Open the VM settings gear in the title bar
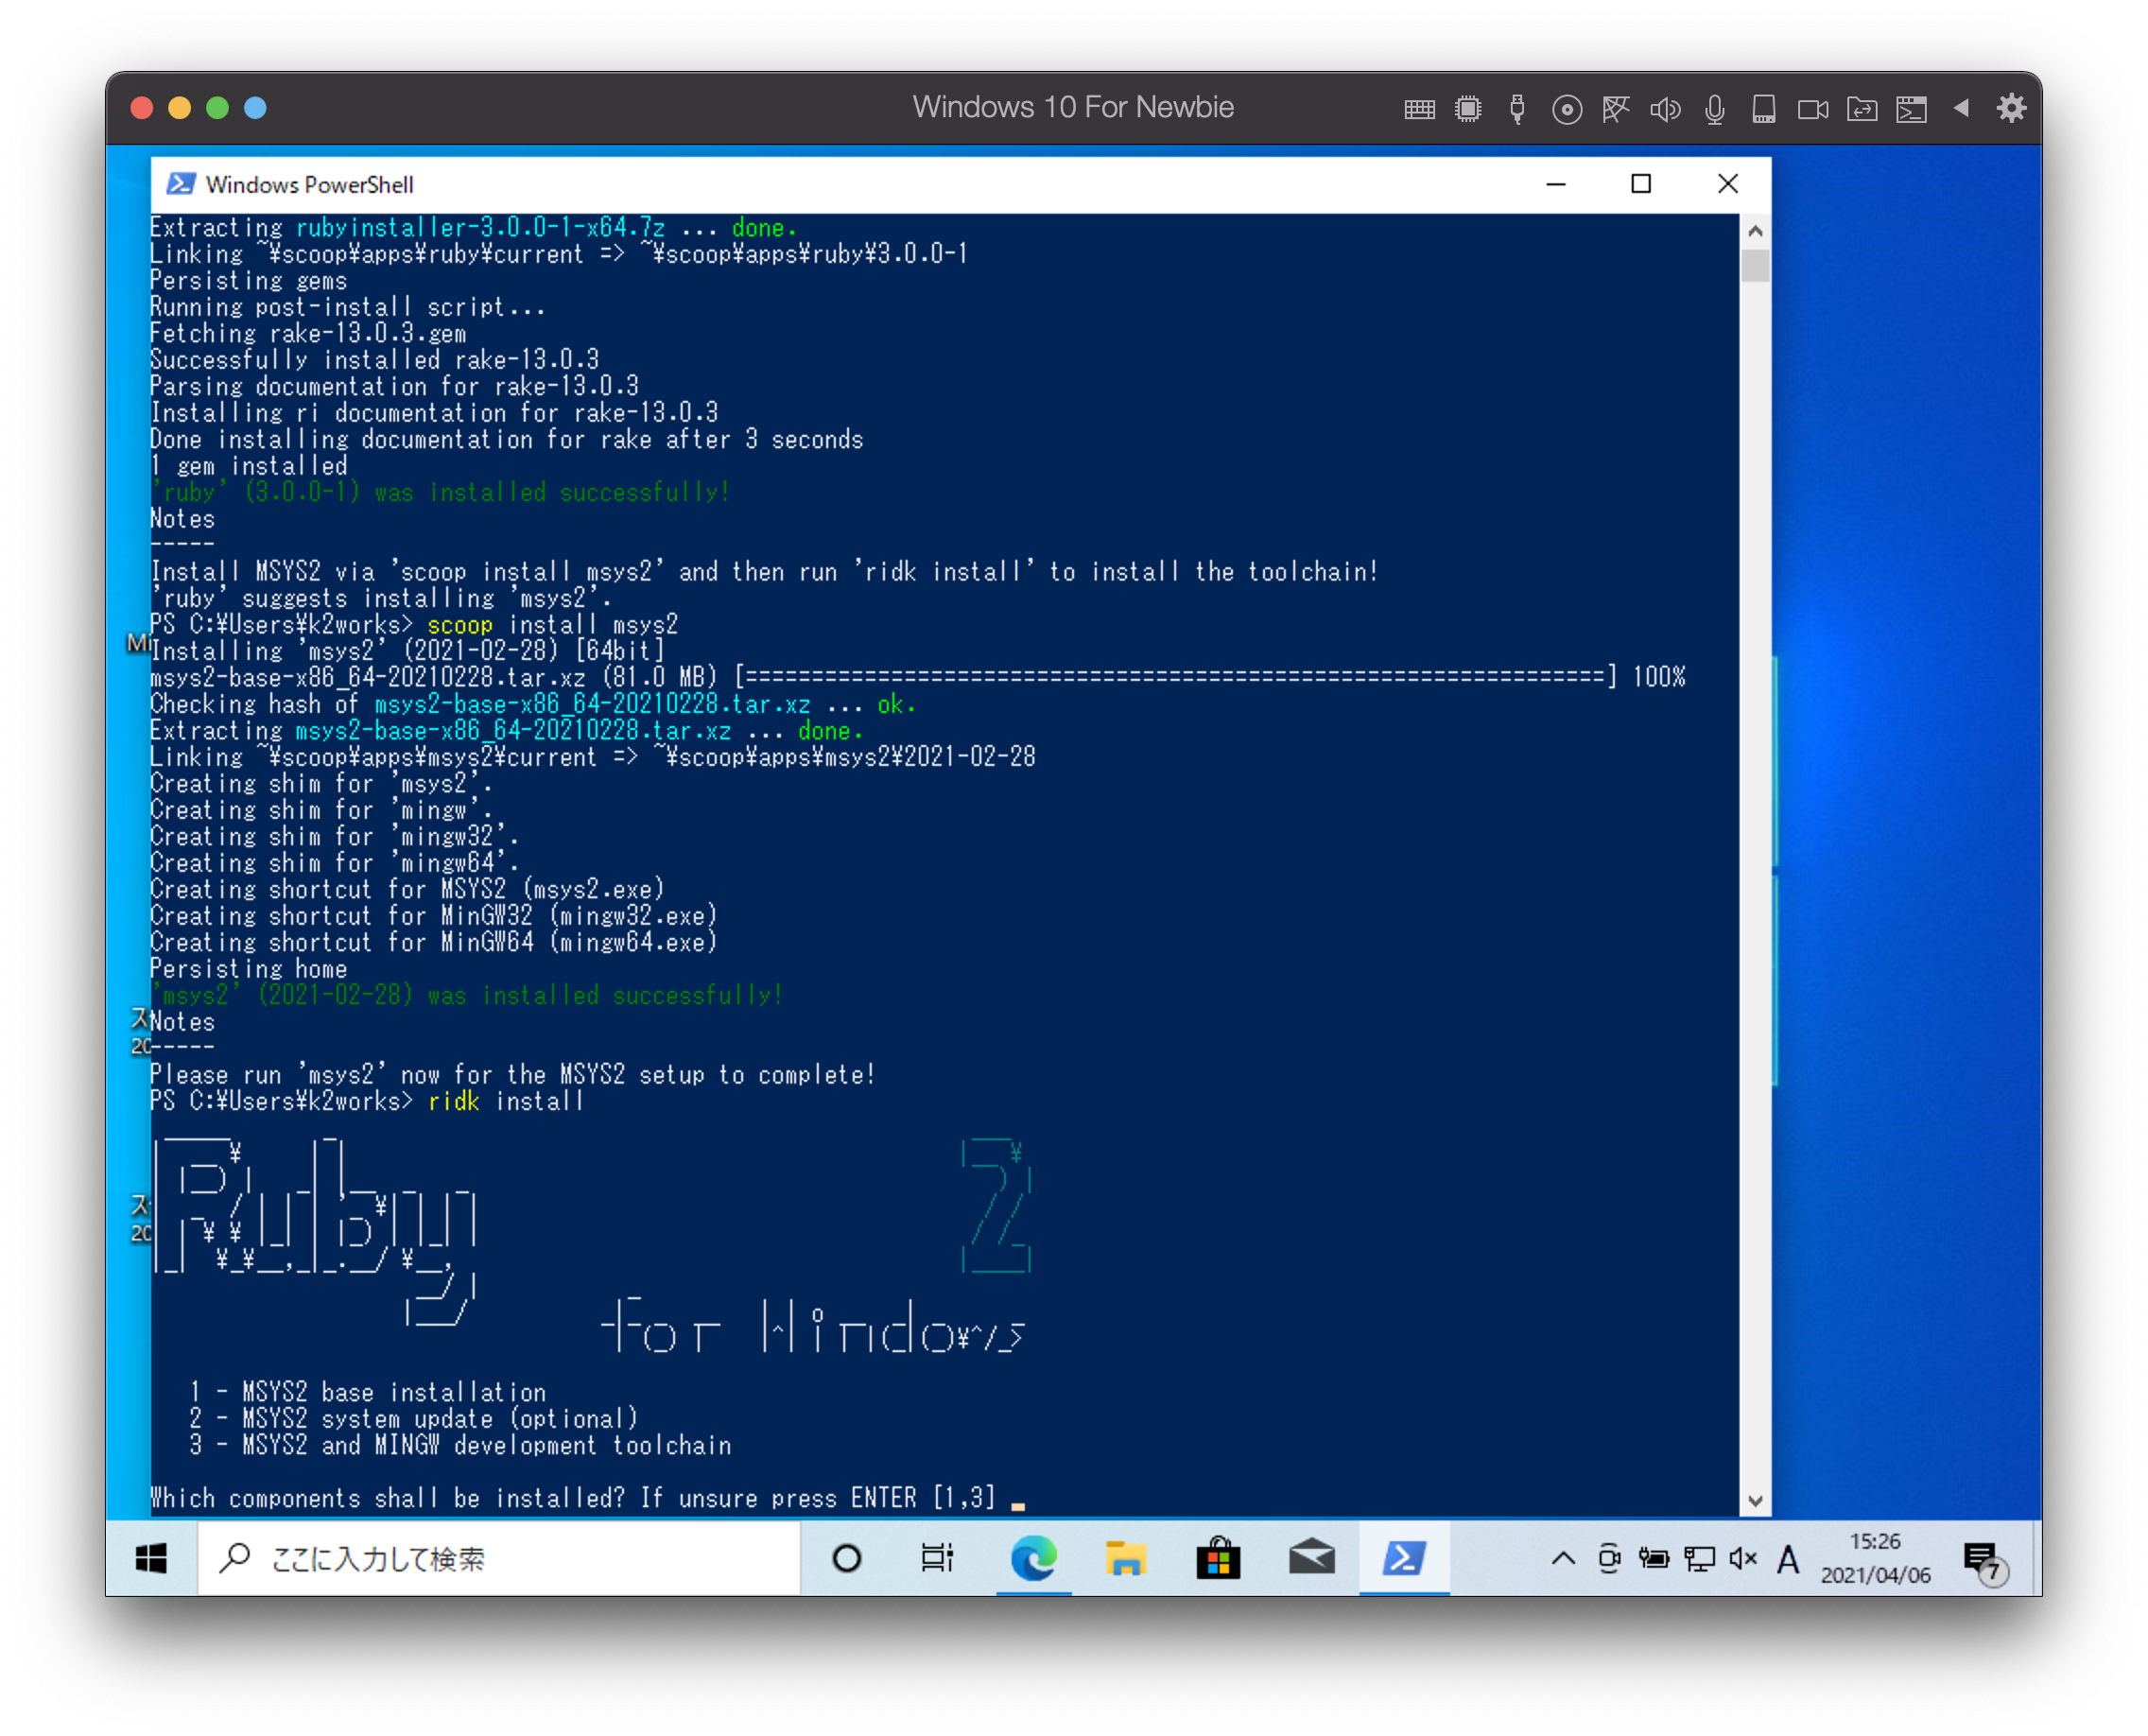Viewport: 2148px width, 1736px height. 2011,108
